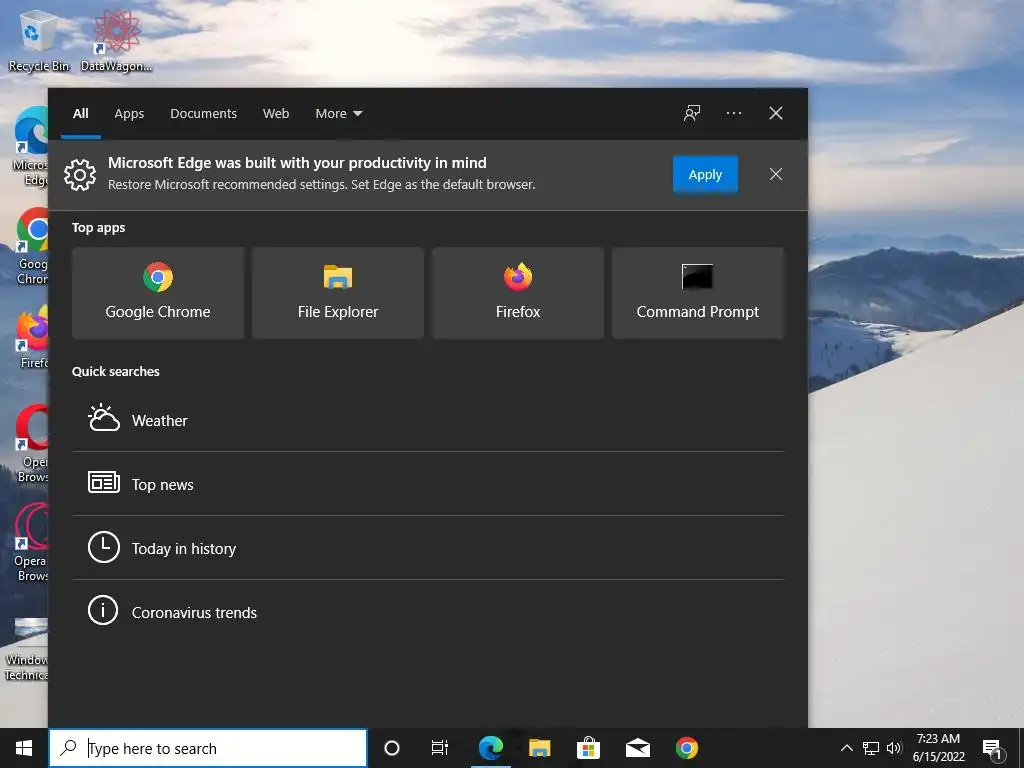Viewport: 1024px width, 768px height.
Task: Click the Cortana circle on taskbar
Action: (392, 748)
